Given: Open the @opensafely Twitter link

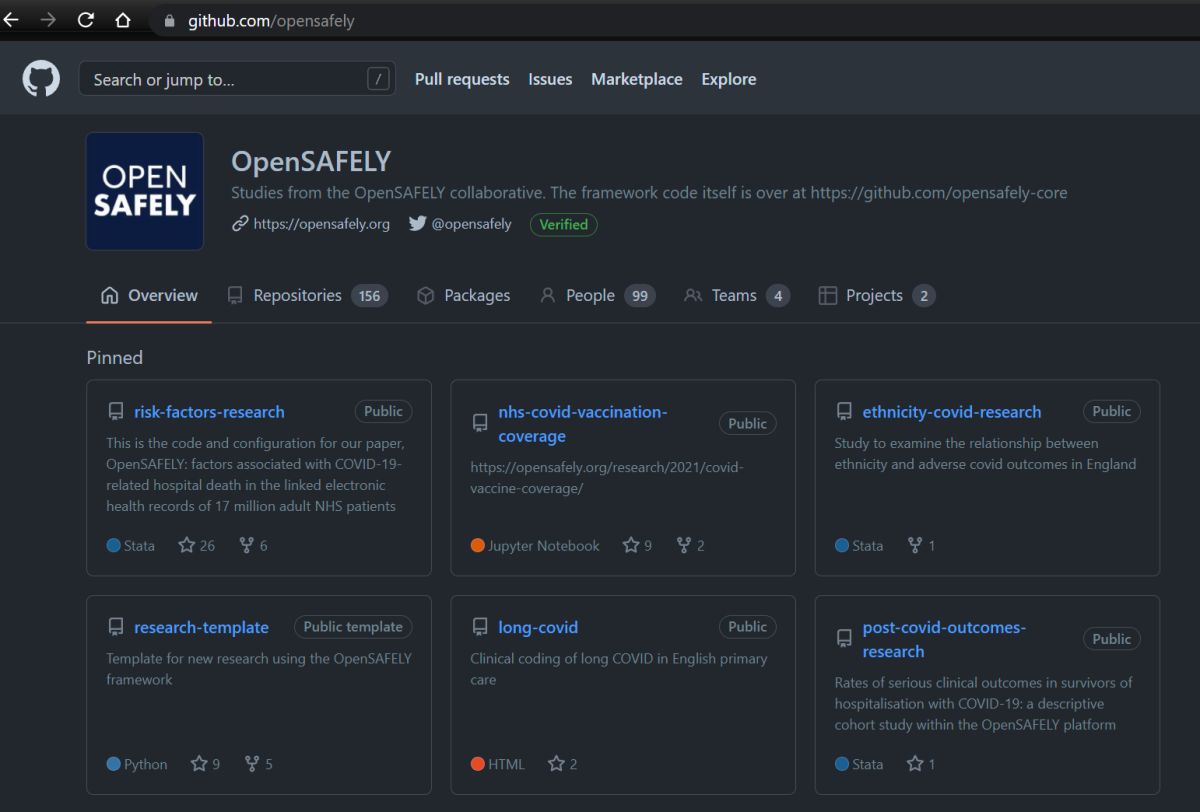Looking at the screenshot, I should pos(471,224).
